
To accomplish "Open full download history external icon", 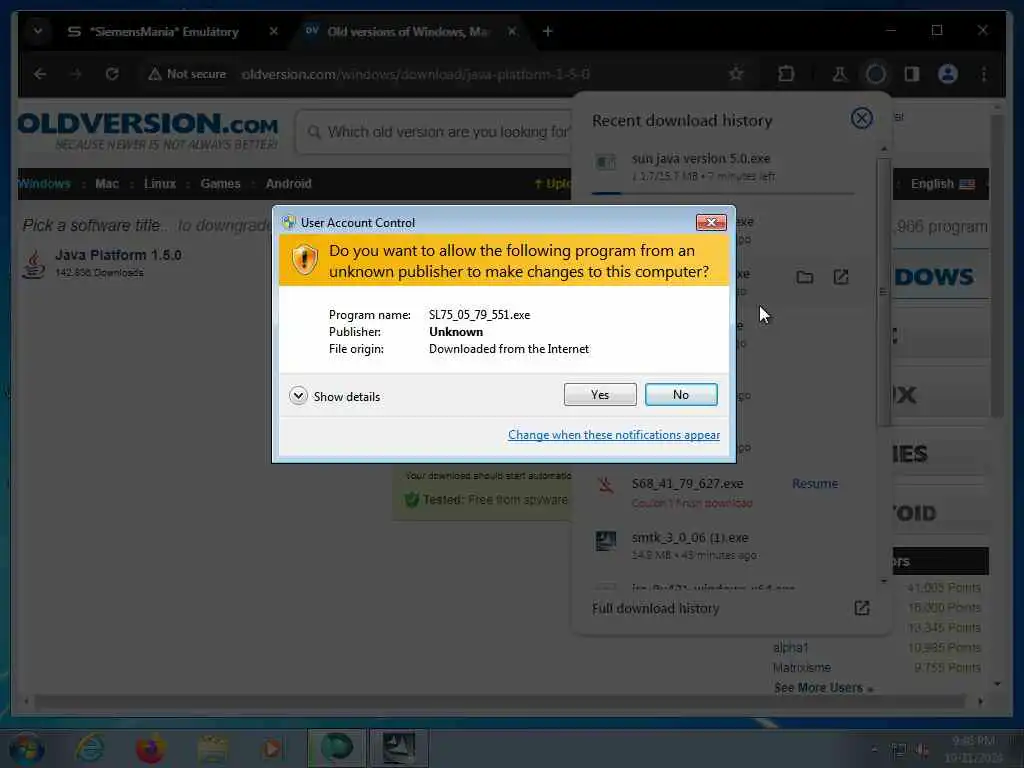I will (861, 609).
